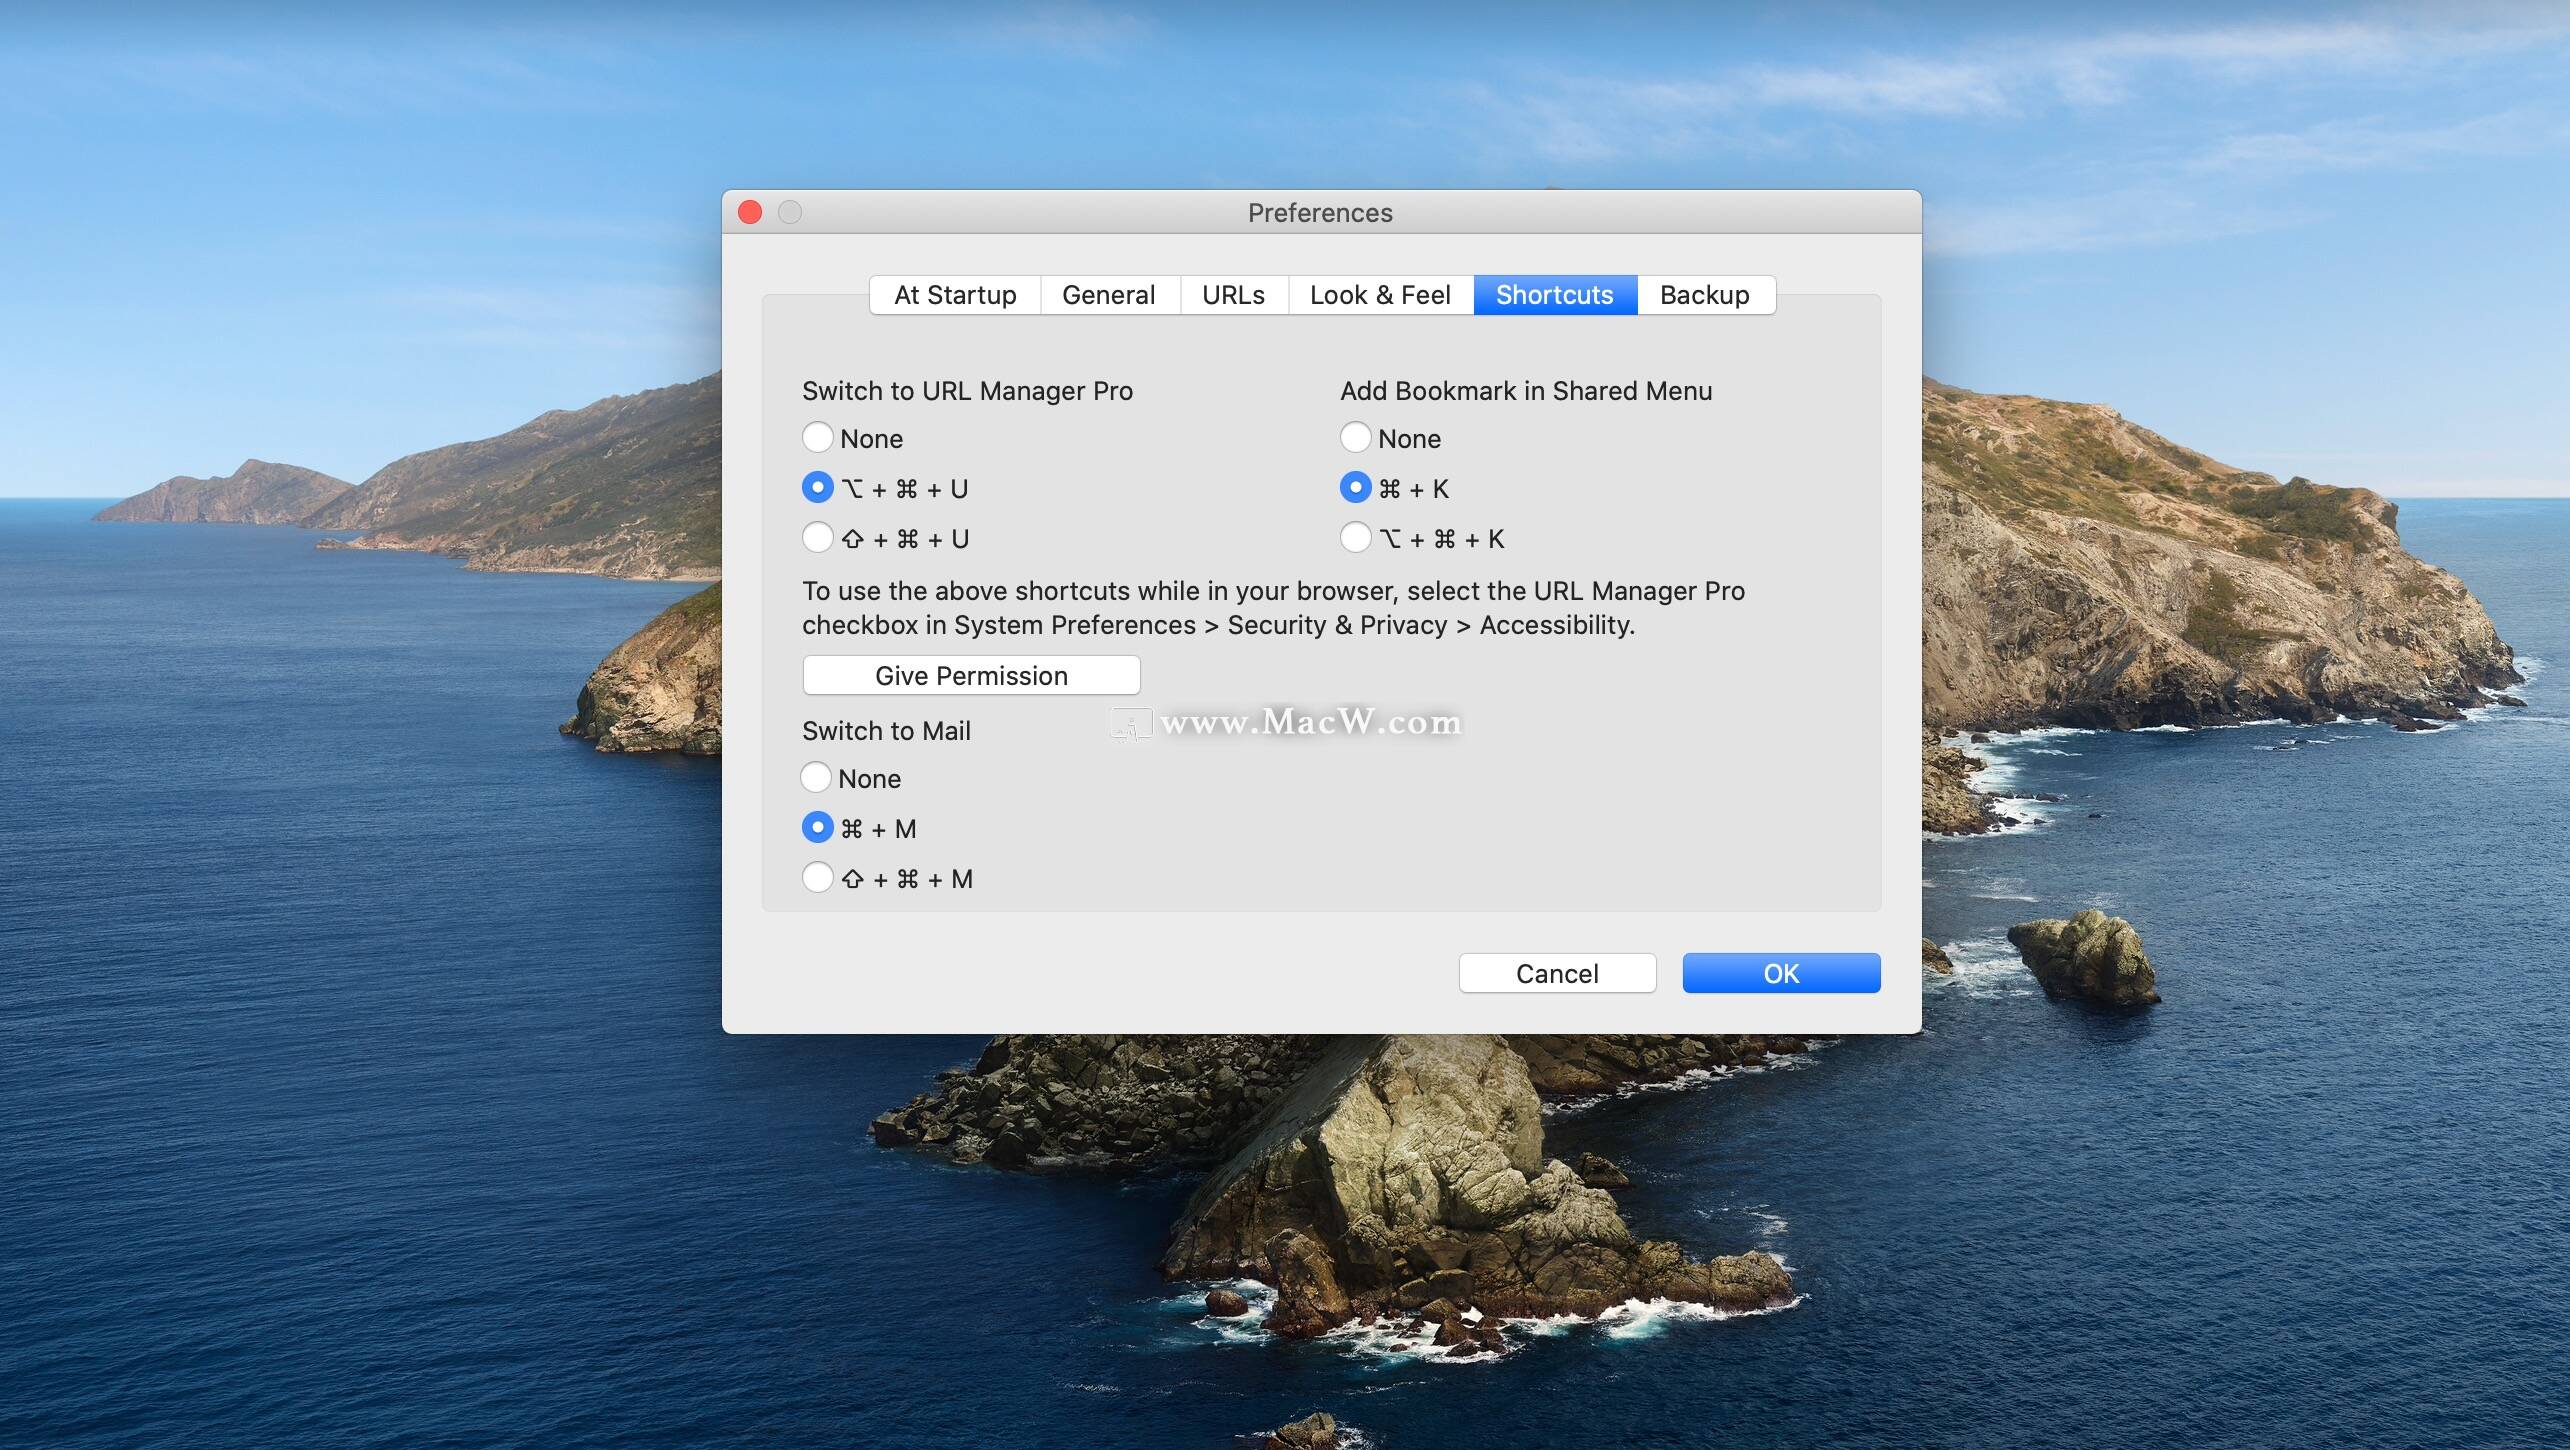
Task: Click the Give Permission button
Action: (969, 673)
